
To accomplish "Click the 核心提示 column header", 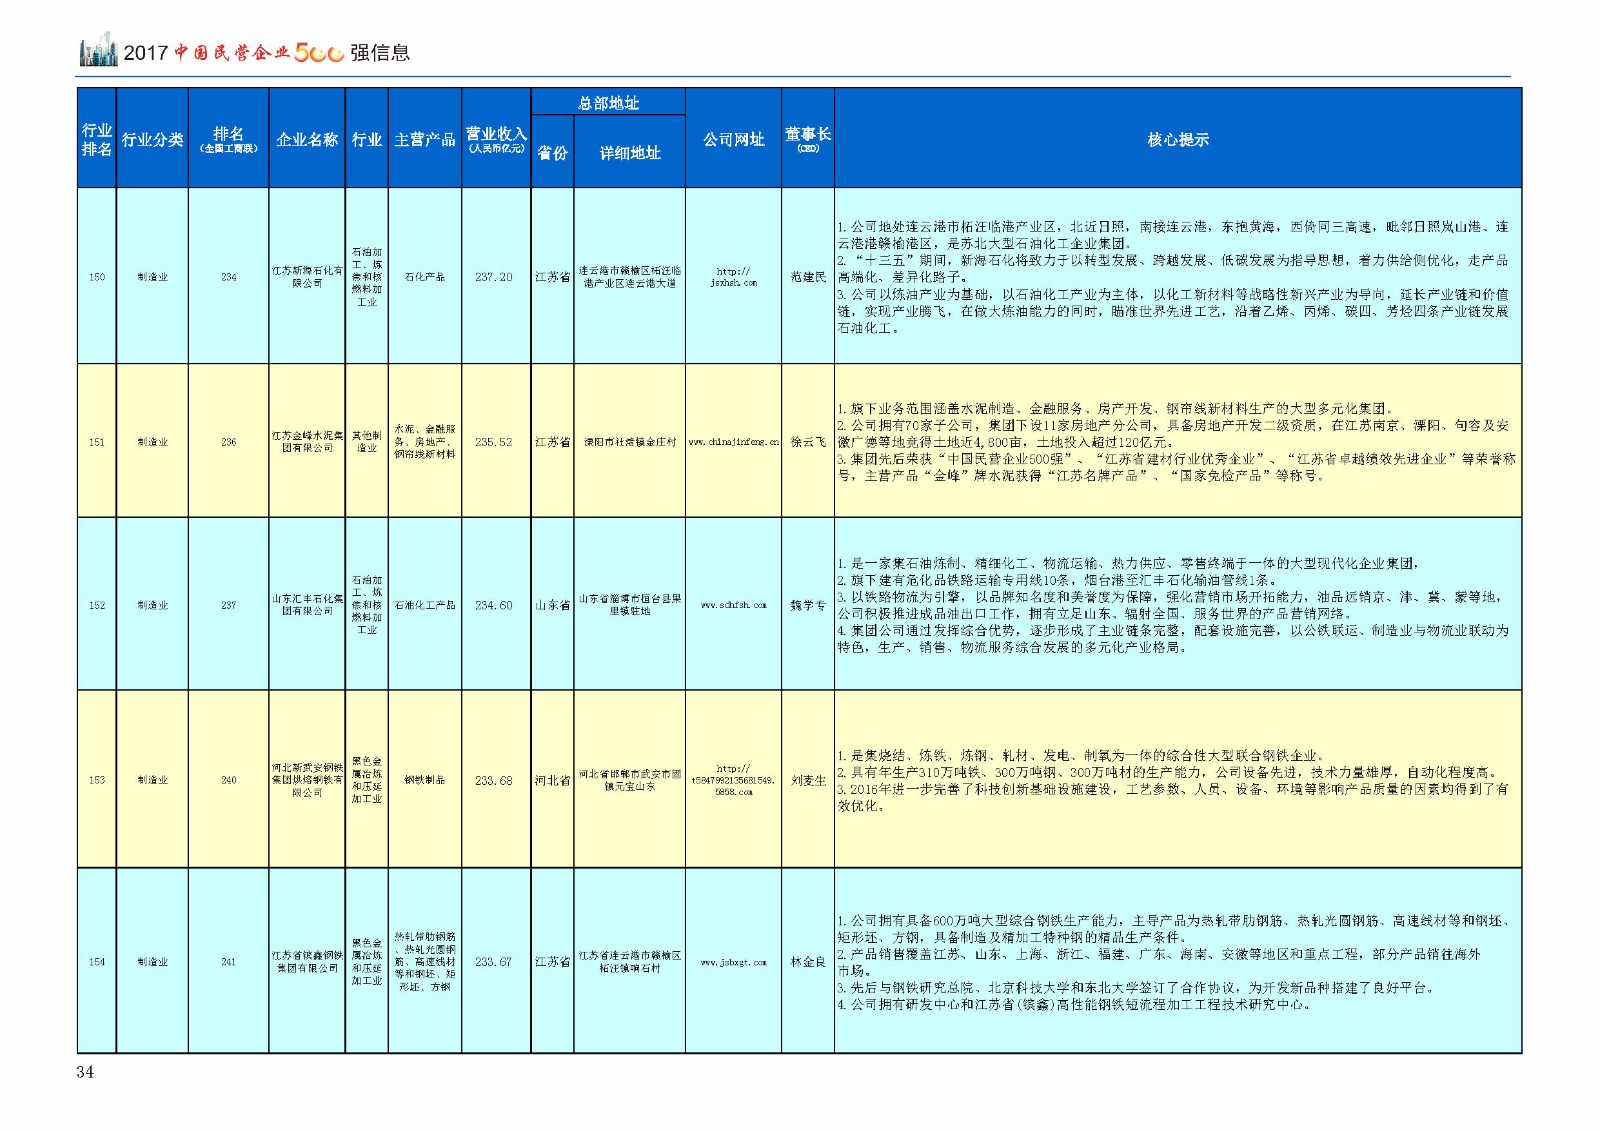I will pos(1178,140).
